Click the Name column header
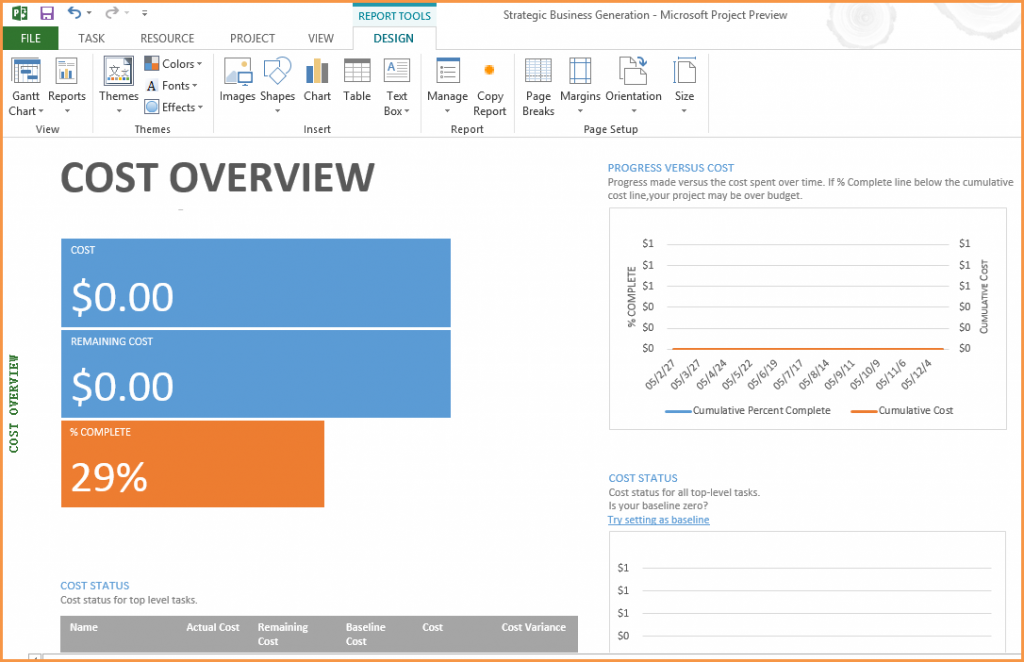Viewport: 1024px width, 662px height. pos(84,627)
